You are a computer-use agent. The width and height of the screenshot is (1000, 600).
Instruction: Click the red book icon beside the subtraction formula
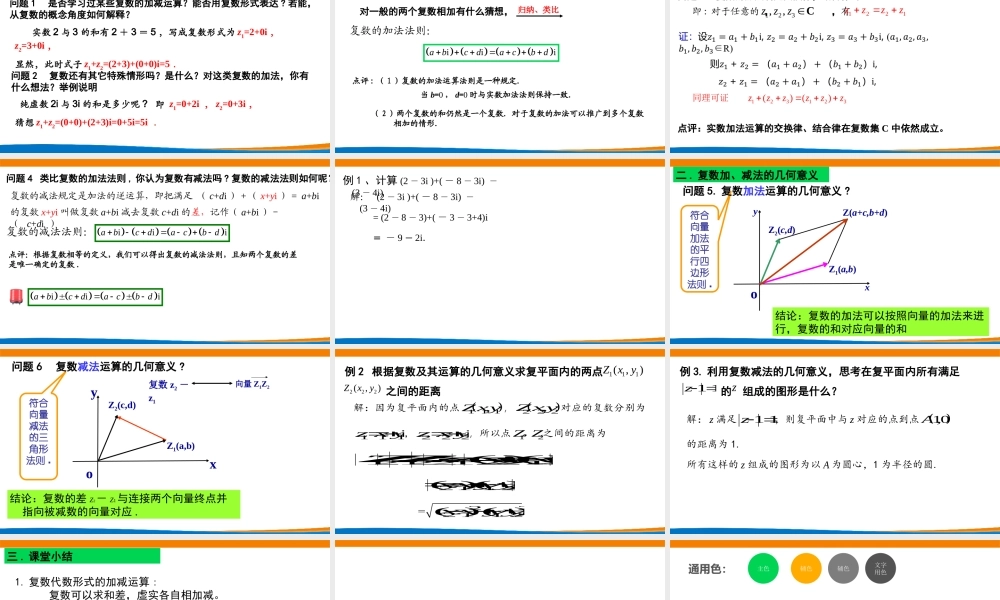coord(15,295)
